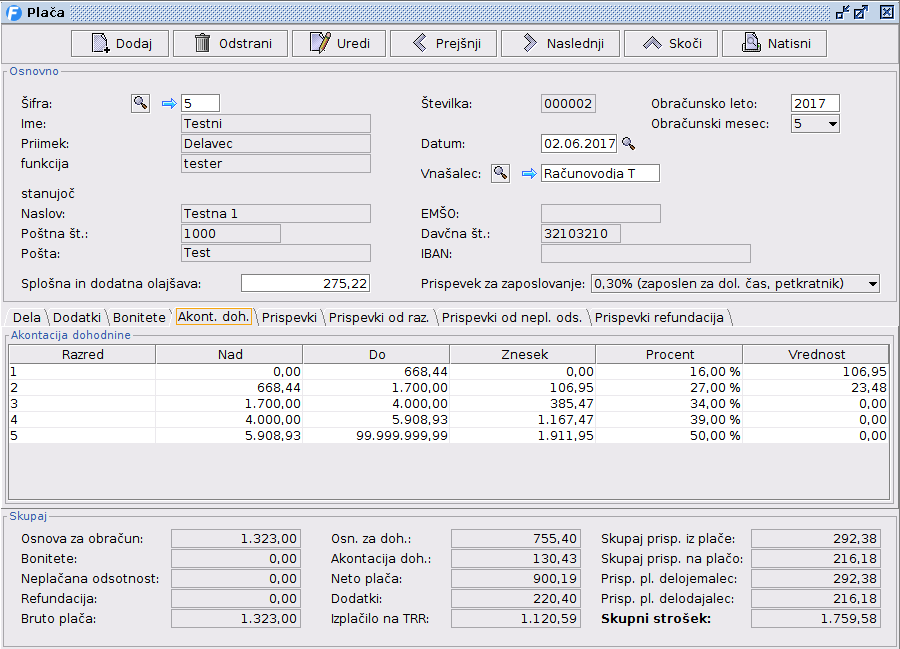
Task: Select the 39,00 % cell in the table
Action: pyautogui.click(x=669, y=420)
